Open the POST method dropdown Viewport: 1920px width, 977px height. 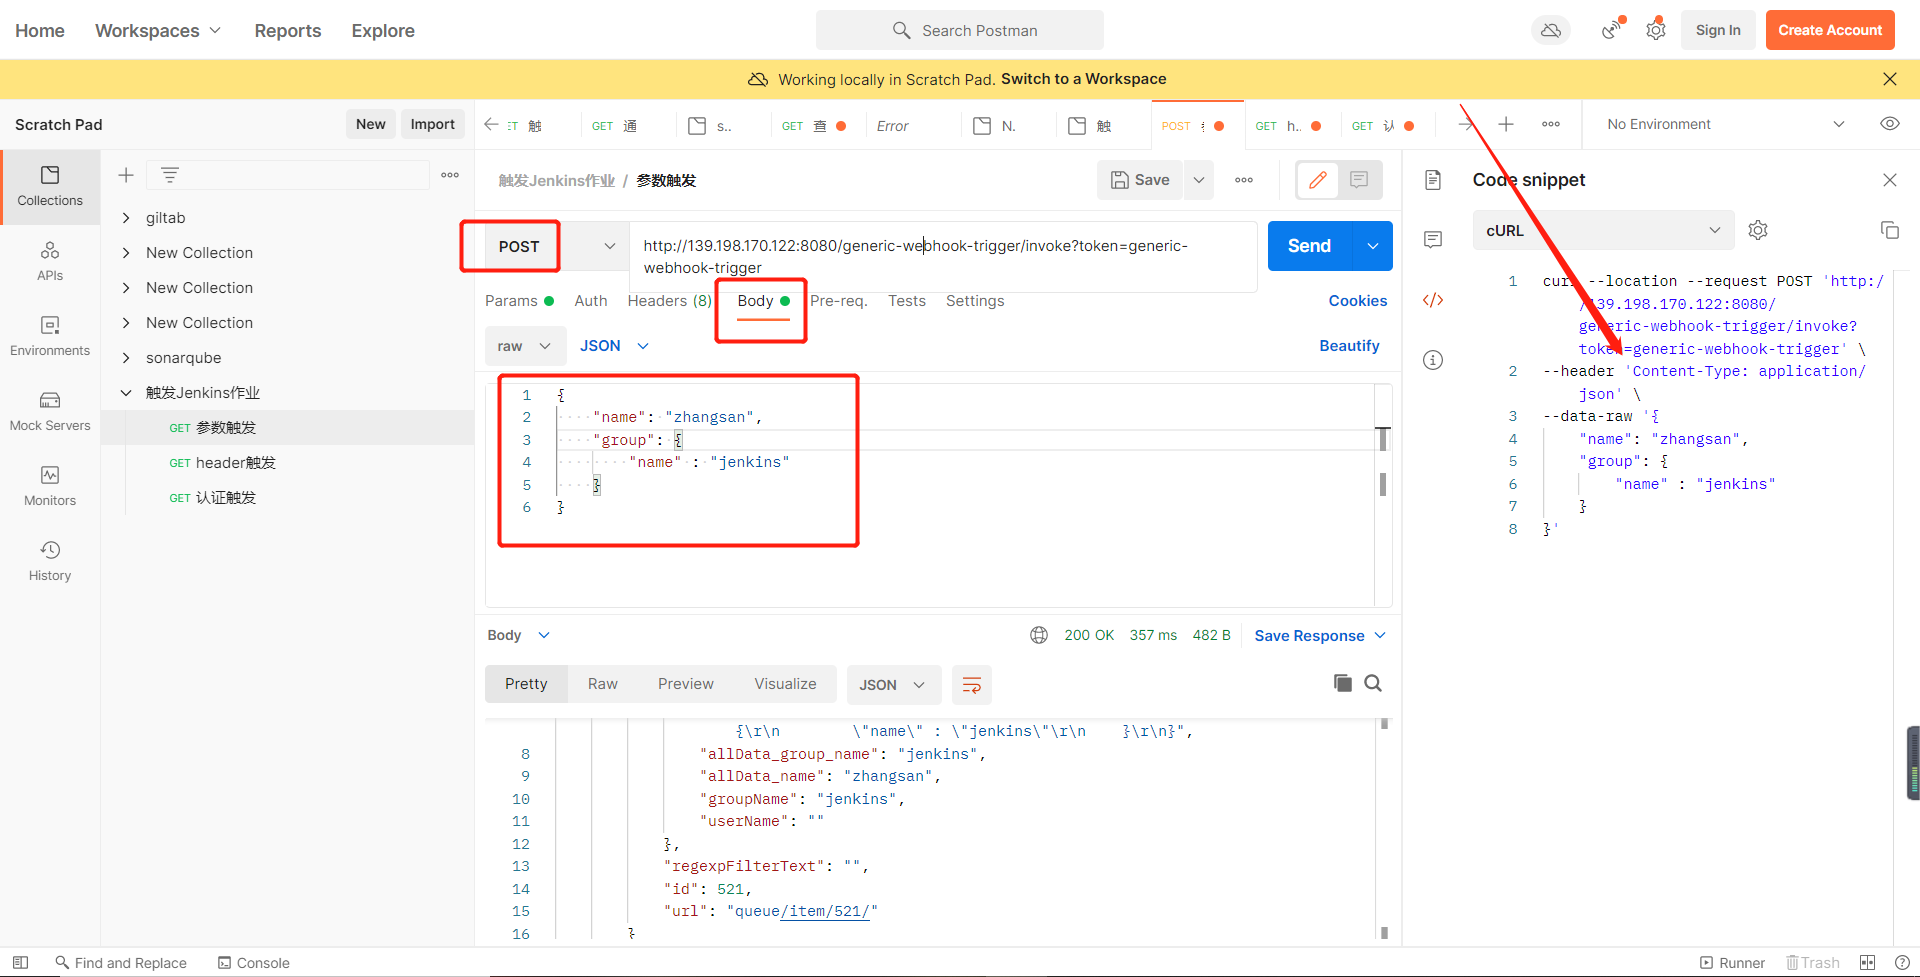tap(608, 245)
